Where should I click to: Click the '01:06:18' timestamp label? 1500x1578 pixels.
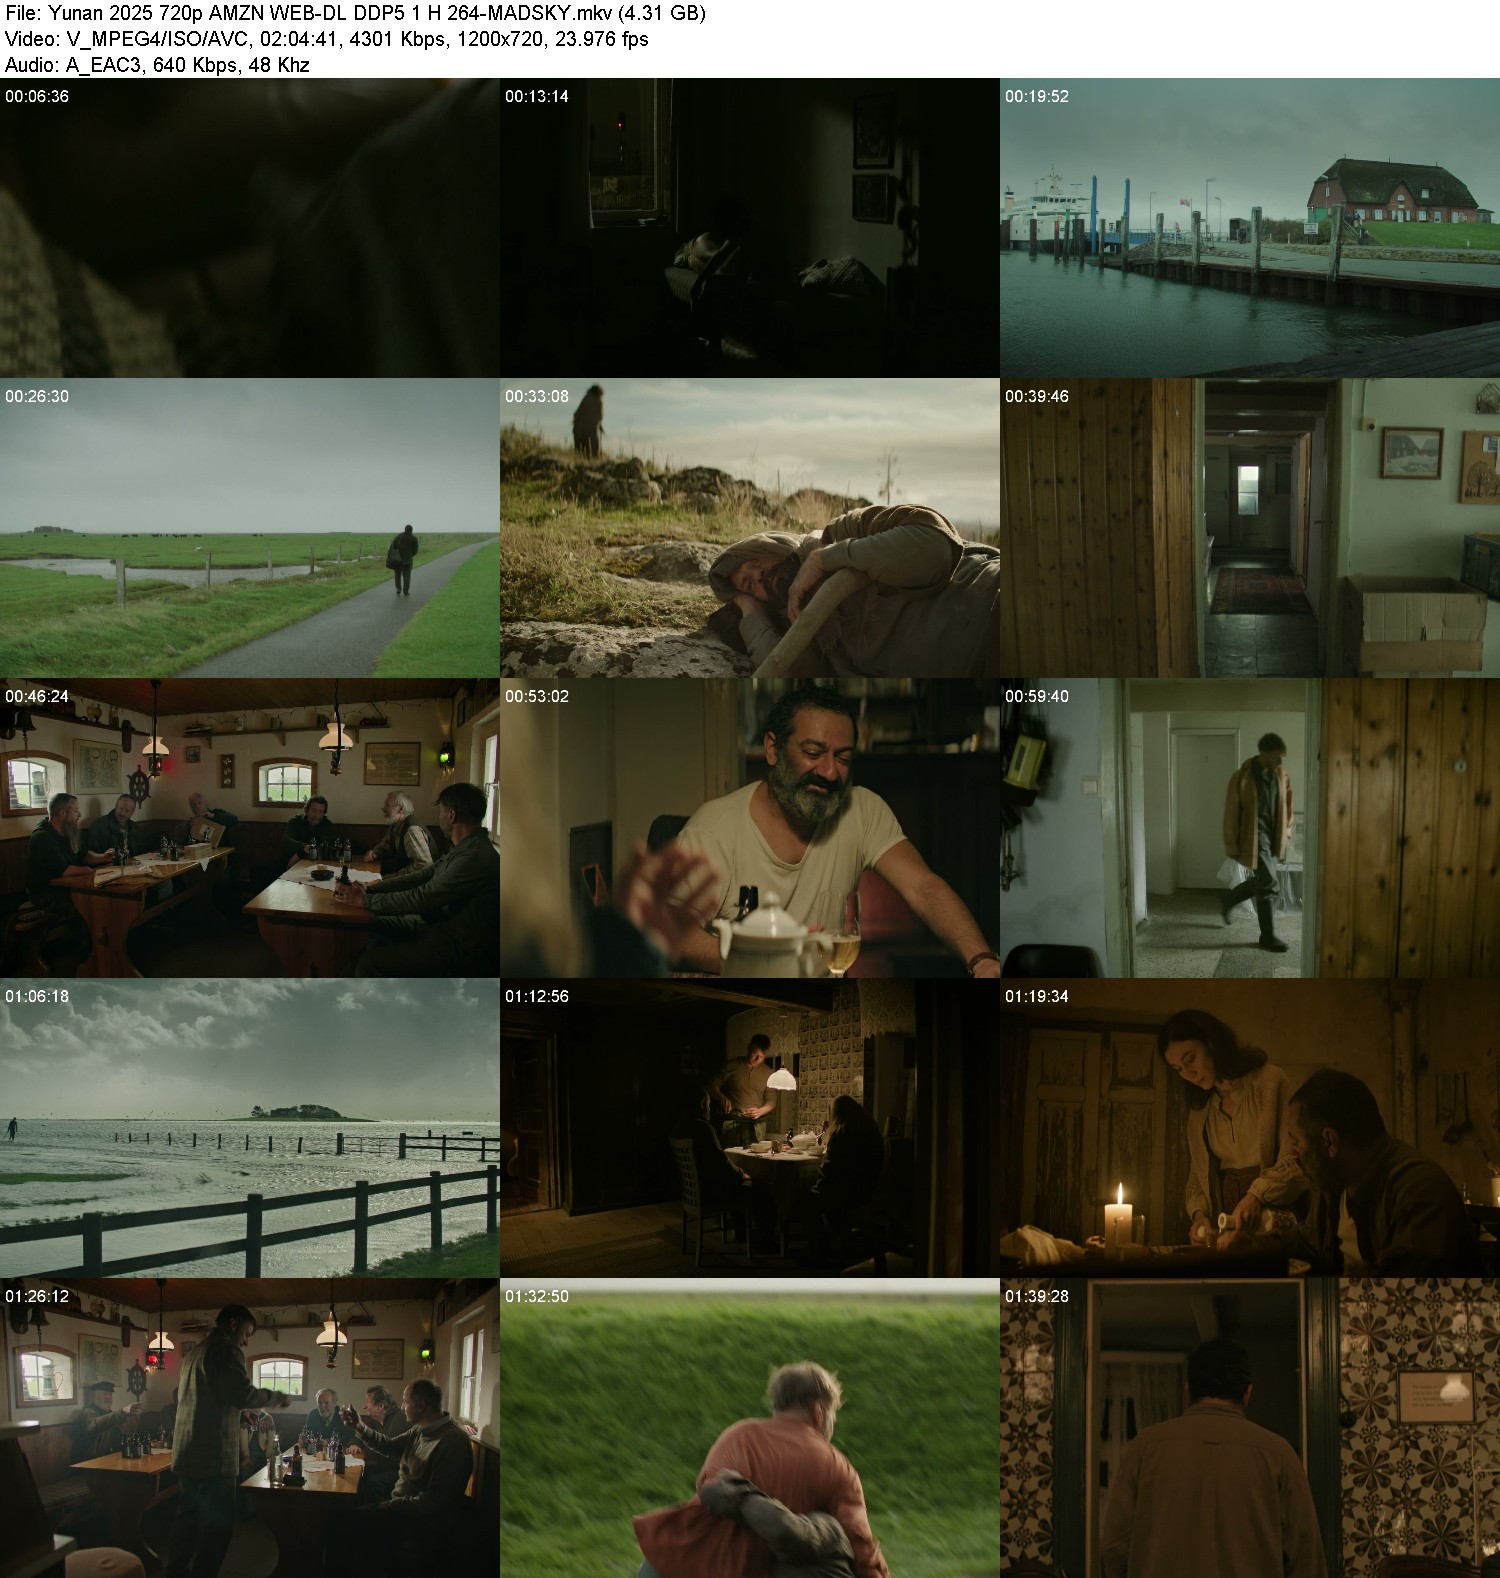click(37, 997)
